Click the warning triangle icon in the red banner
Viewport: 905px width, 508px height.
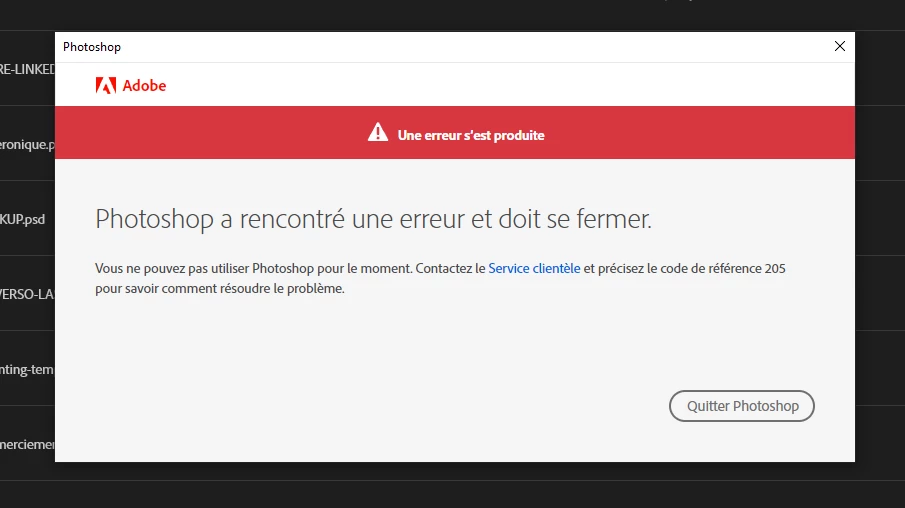(x=378, y=133)
